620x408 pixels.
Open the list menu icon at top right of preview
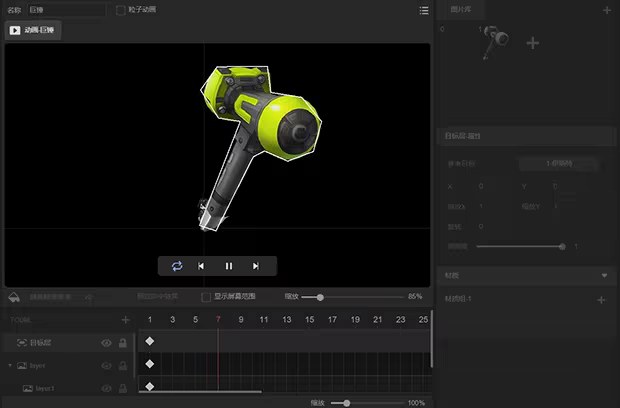[424, 10]
